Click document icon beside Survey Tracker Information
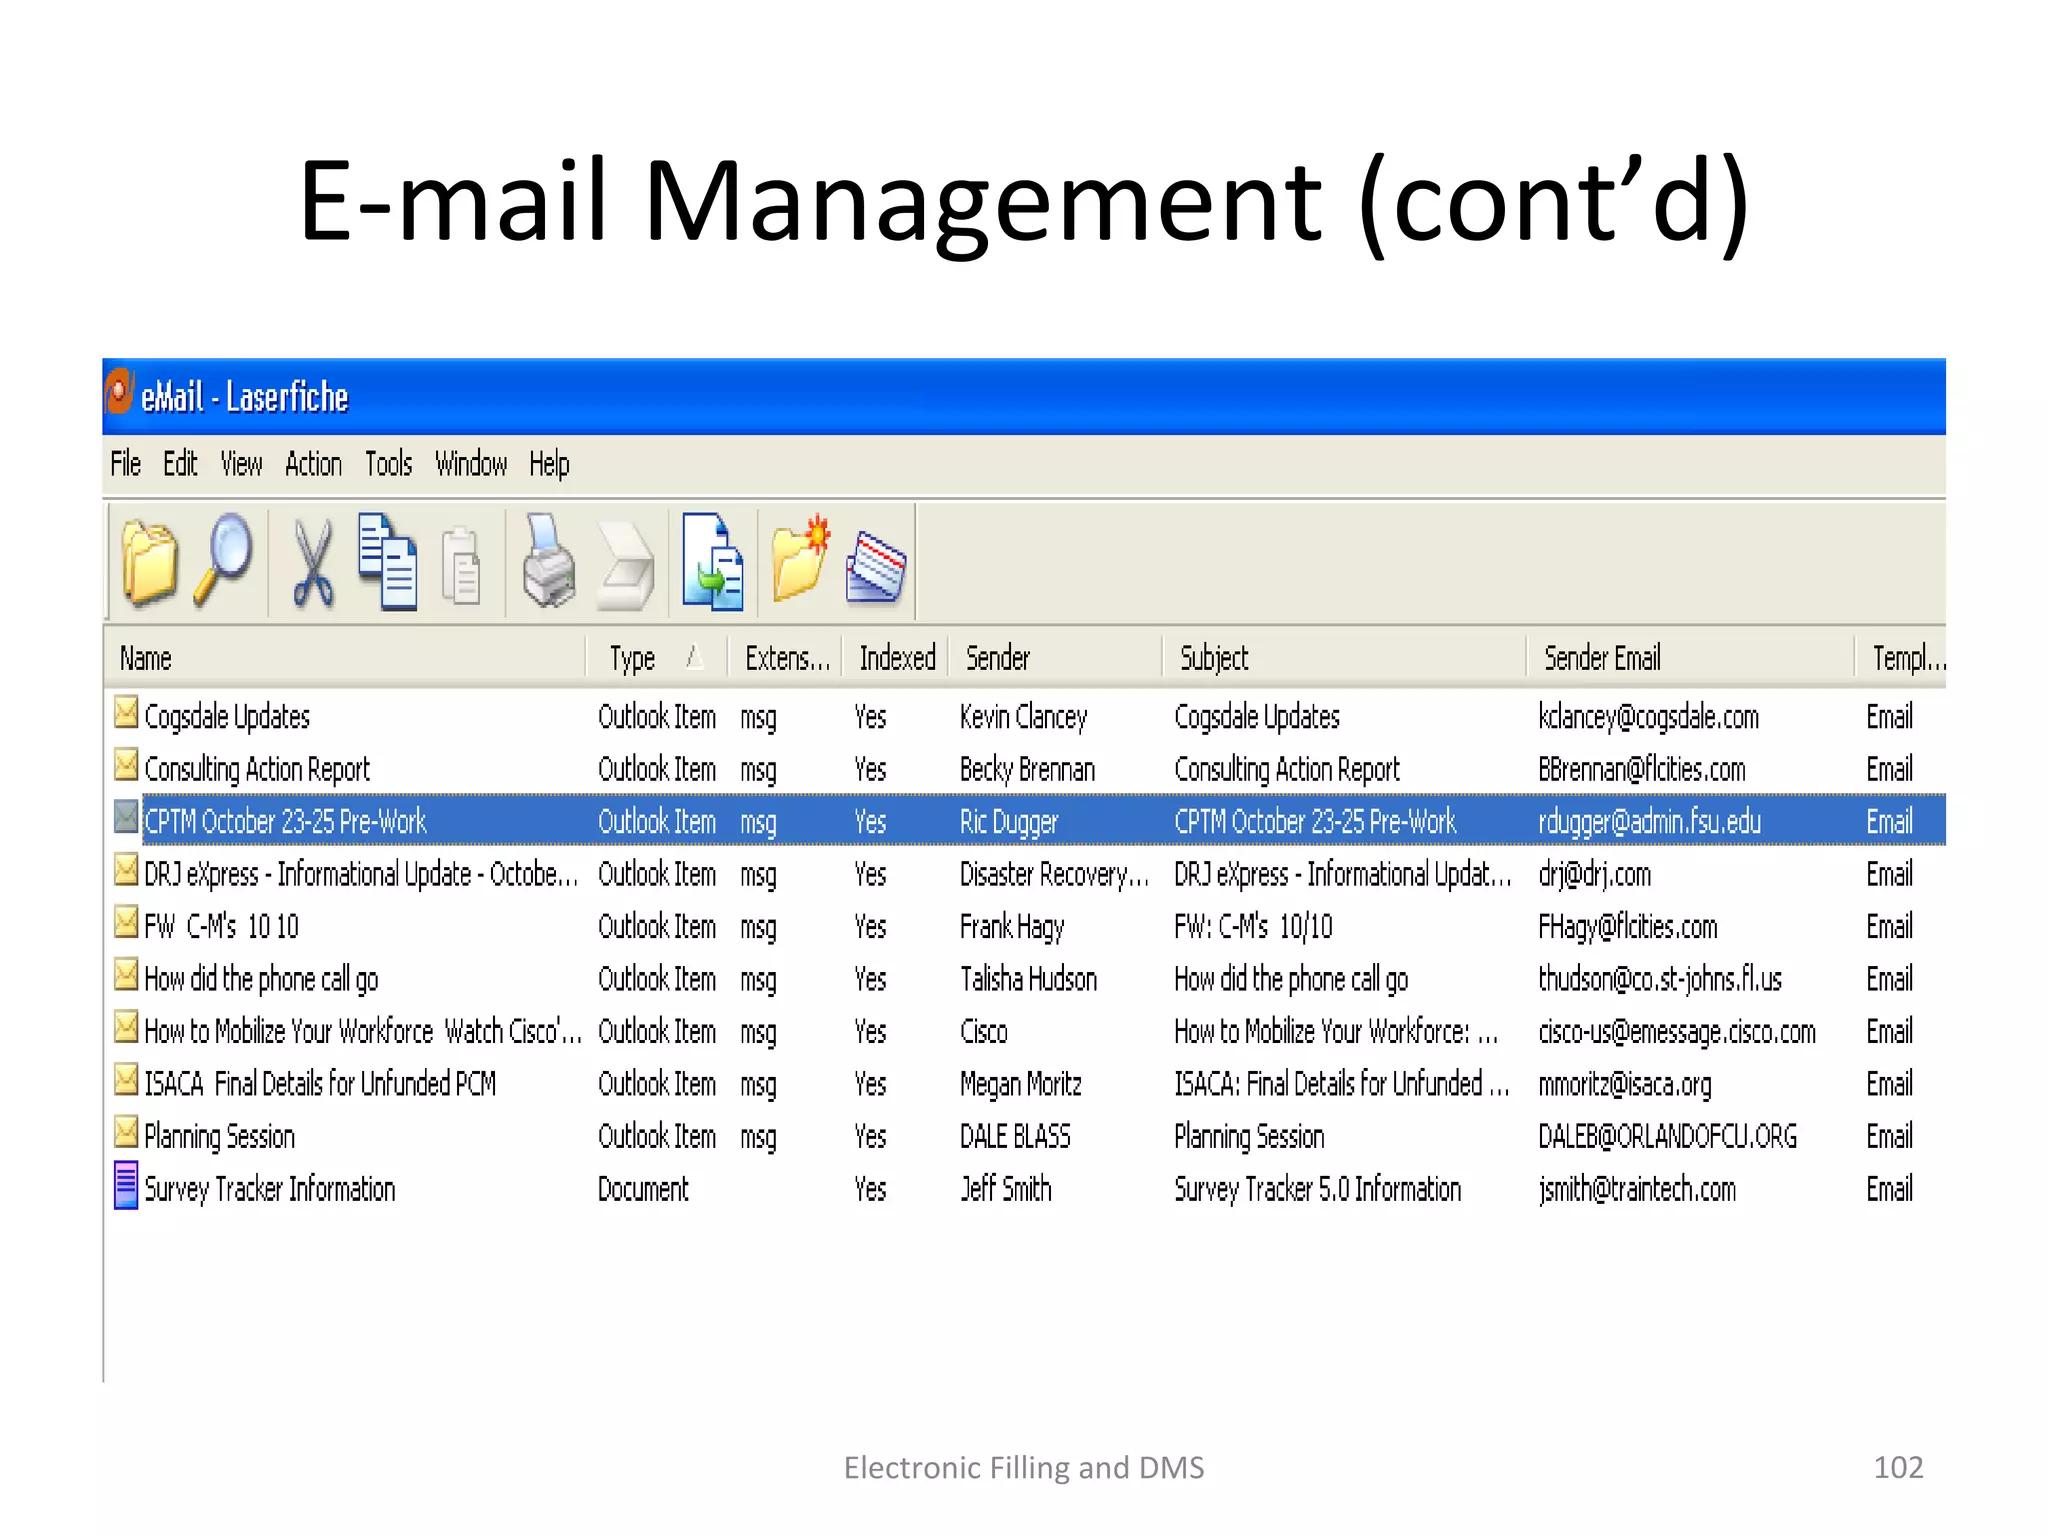The height and width of the screenshot is (1536, 2048). [x=126, y=1185]
